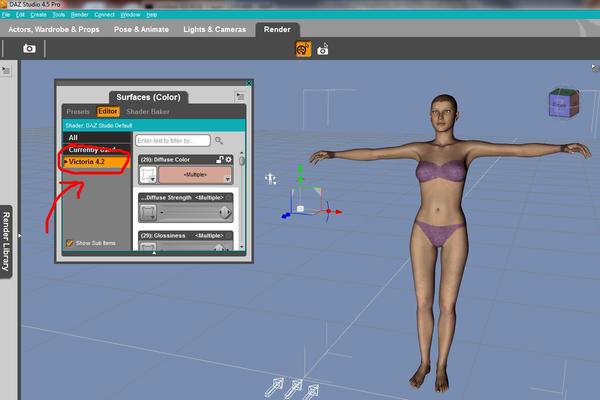Activate the camera-with-cursor spot render tool
This screenshot has height=400, width=600.
[x=323, y=49]
